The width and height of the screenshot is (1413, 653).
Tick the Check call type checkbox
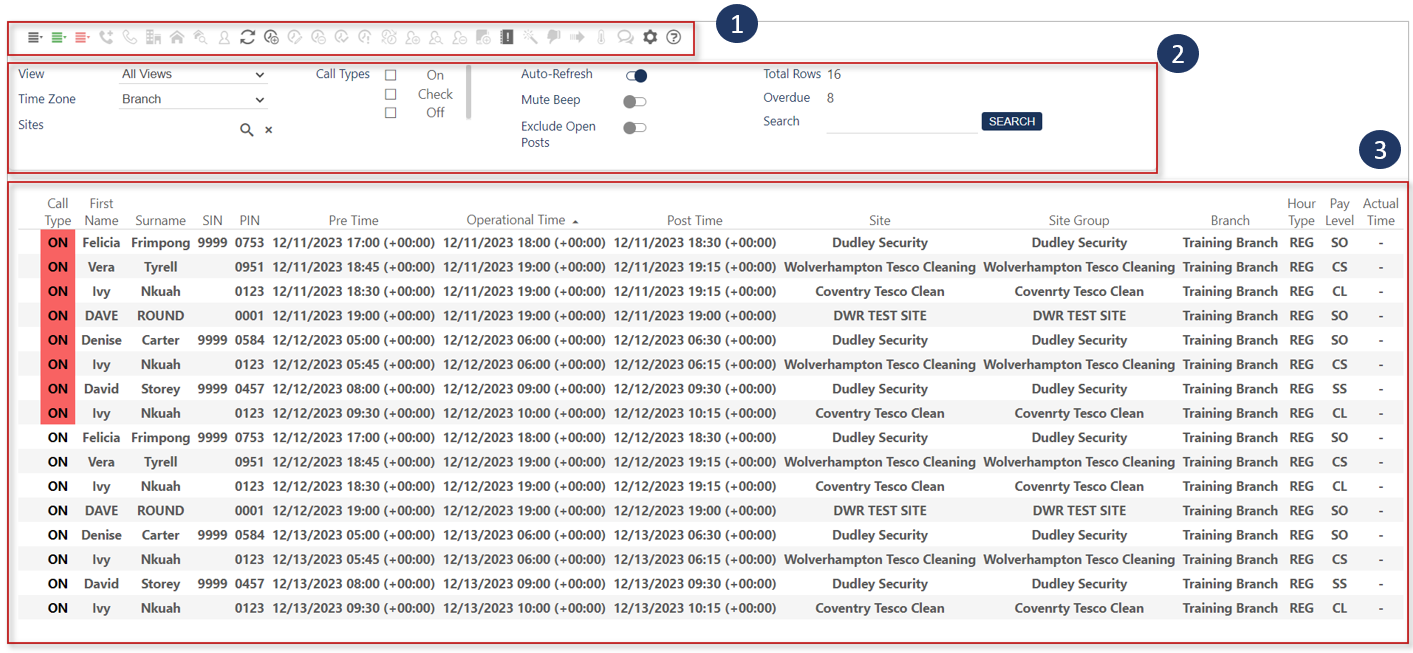391,94
